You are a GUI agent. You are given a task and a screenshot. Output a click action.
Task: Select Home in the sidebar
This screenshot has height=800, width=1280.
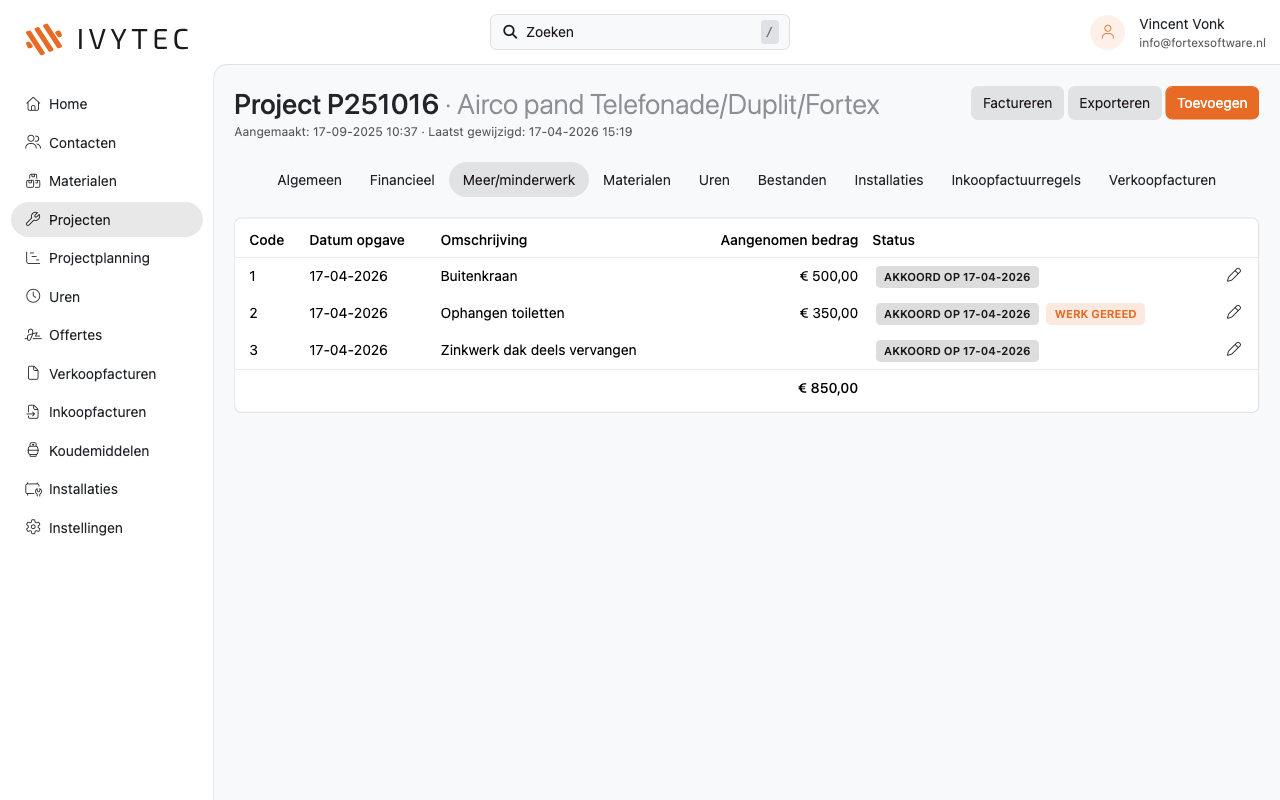pos(68,104)
